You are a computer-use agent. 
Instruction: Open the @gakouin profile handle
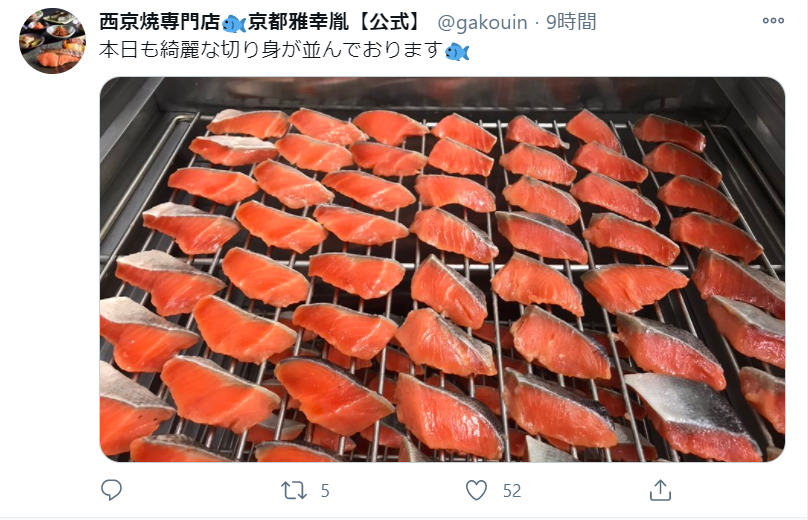pos(482,22)
